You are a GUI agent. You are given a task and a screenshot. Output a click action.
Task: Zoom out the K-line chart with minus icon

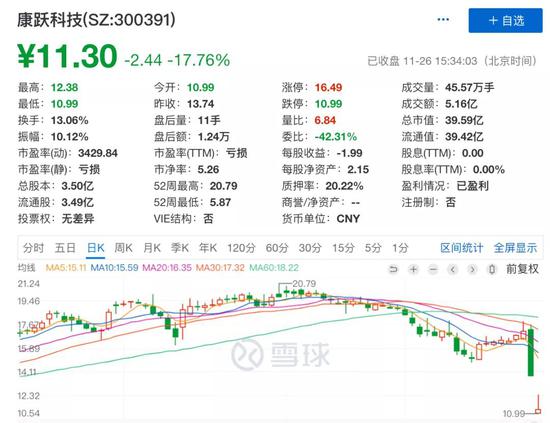[x=433, y=269]
